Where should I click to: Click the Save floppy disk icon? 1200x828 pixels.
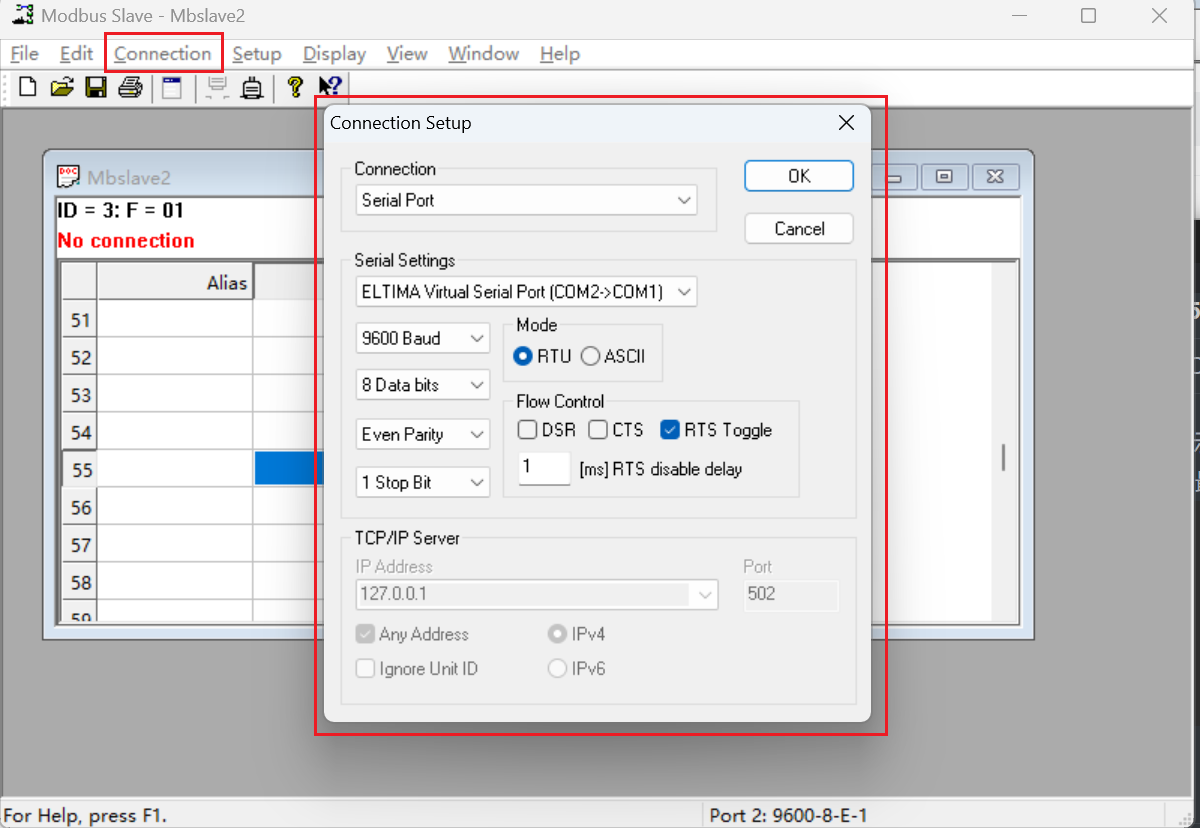point(96,88)
